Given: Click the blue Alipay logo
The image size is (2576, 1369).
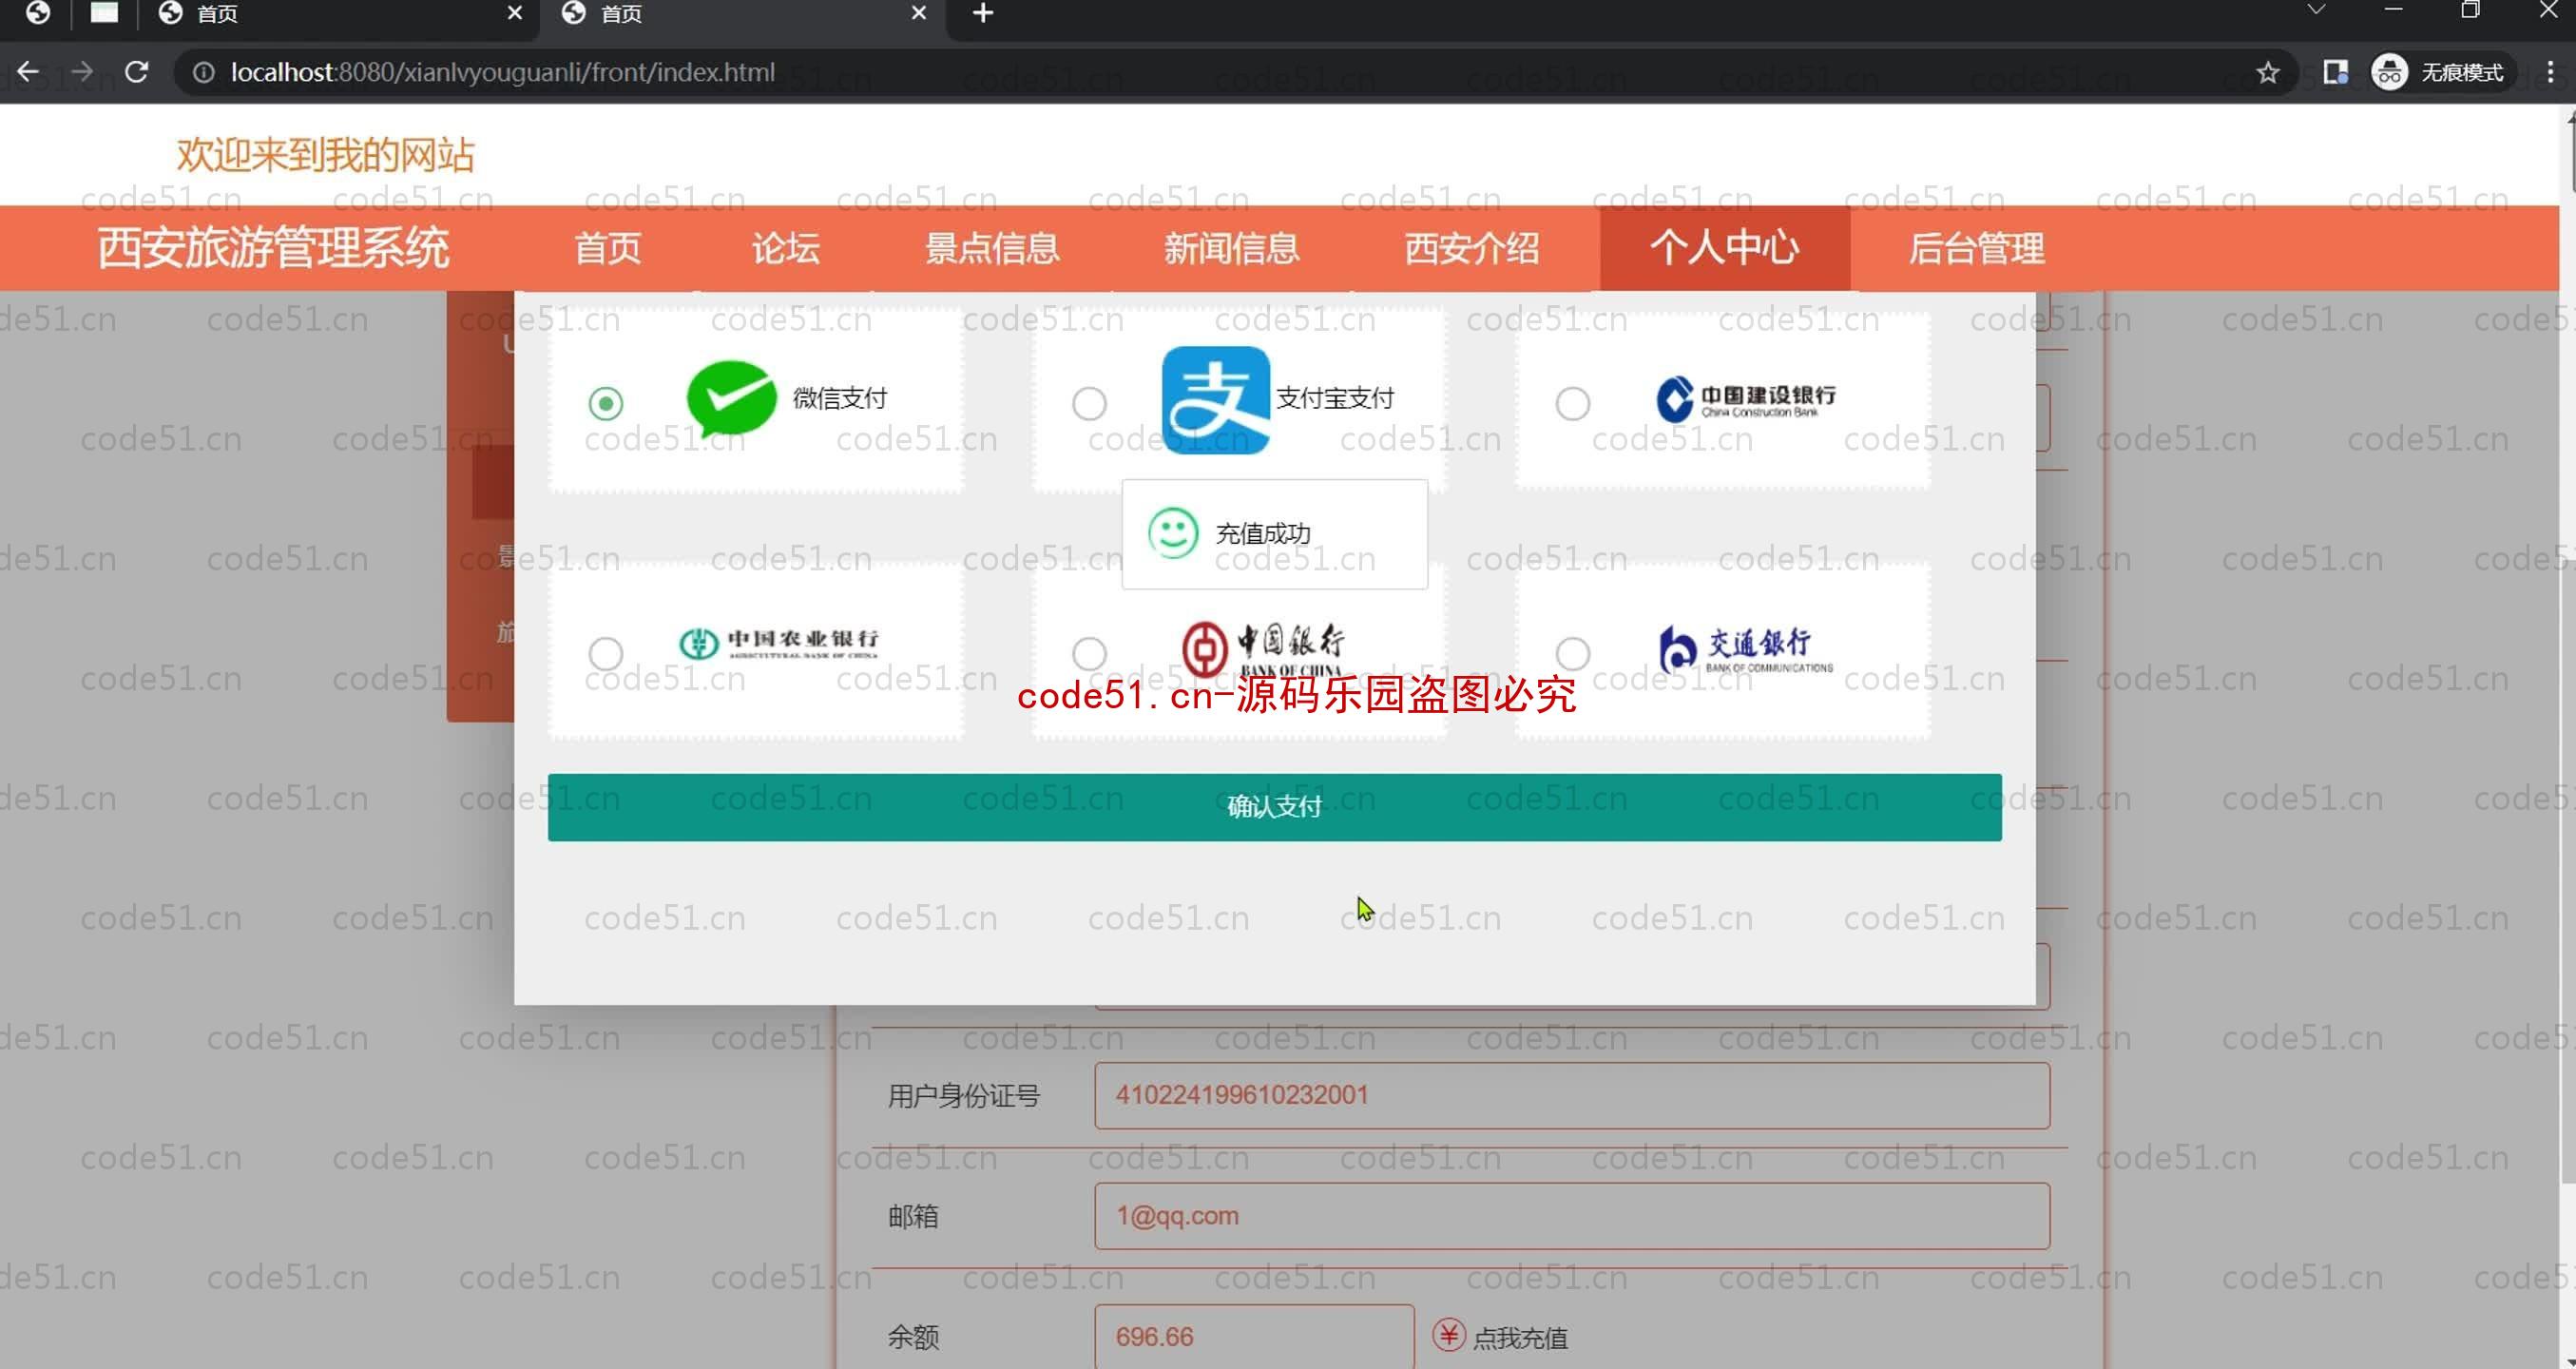Looking at the screenshot, I should pyautogui.click(x=1215, y=400).
